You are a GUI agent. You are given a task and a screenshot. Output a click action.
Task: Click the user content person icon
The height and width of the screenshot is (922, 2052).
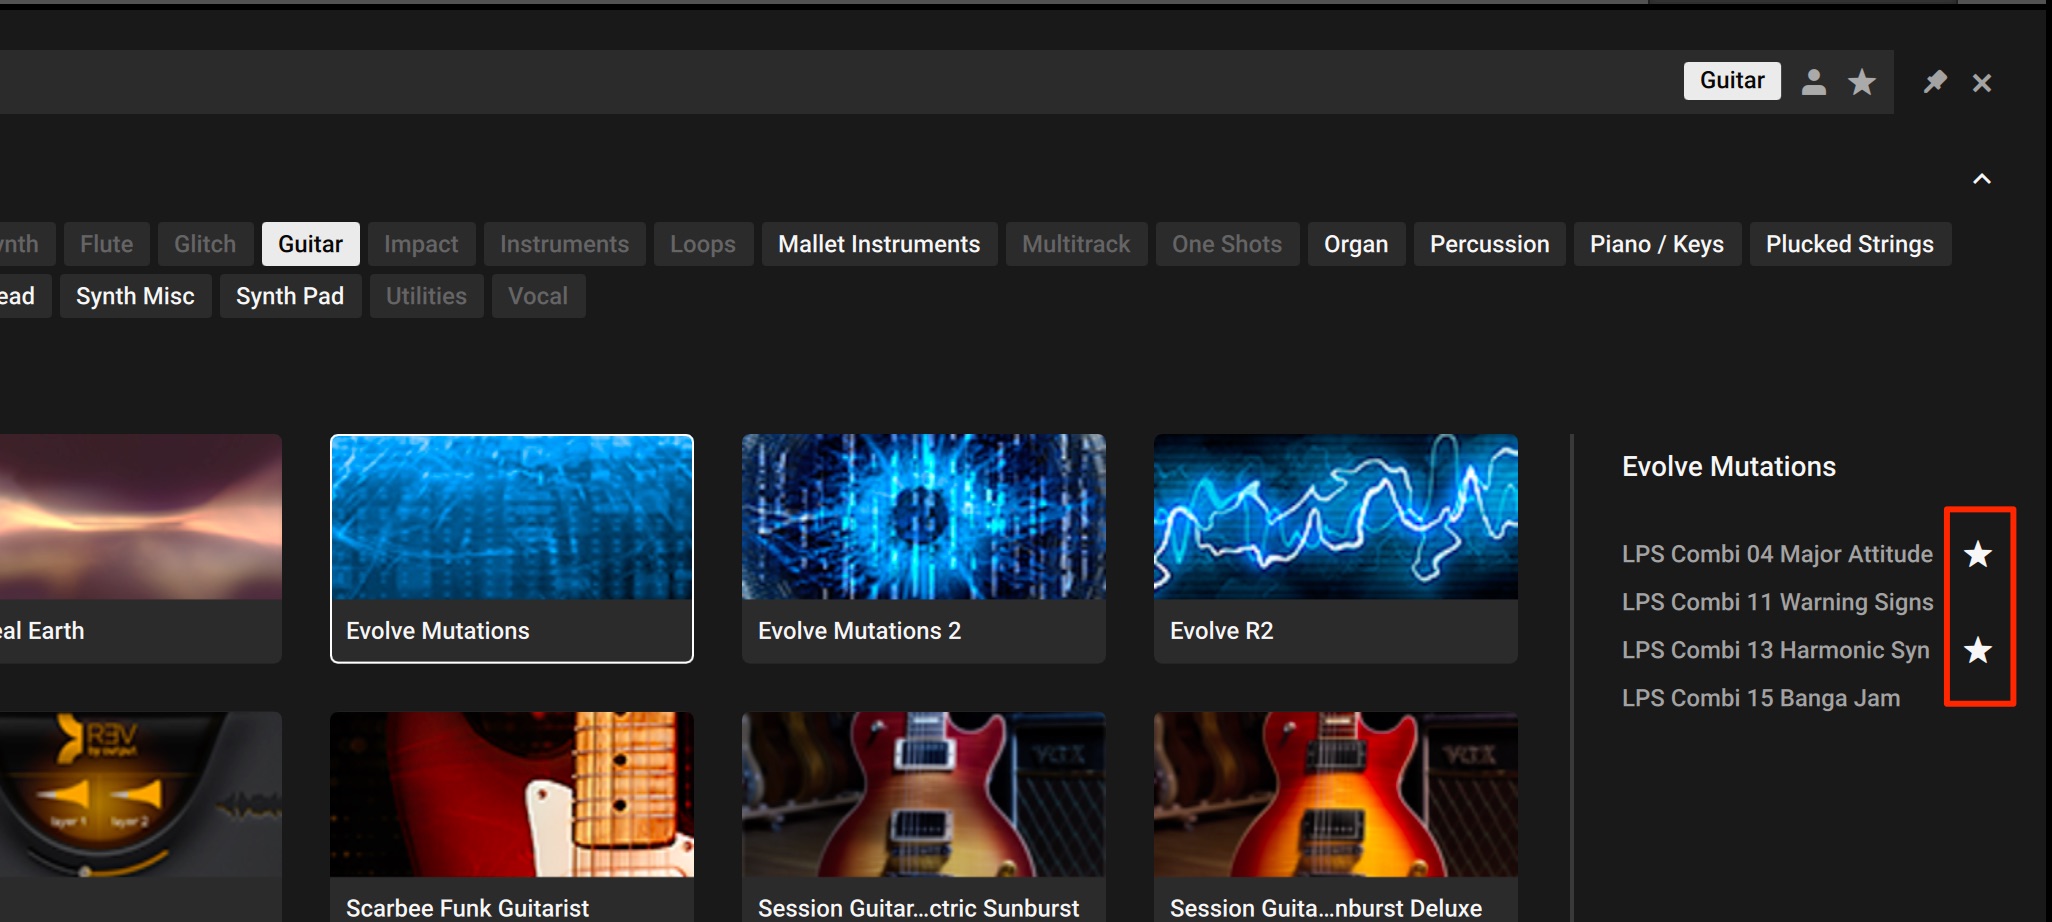coord(1814,82)
